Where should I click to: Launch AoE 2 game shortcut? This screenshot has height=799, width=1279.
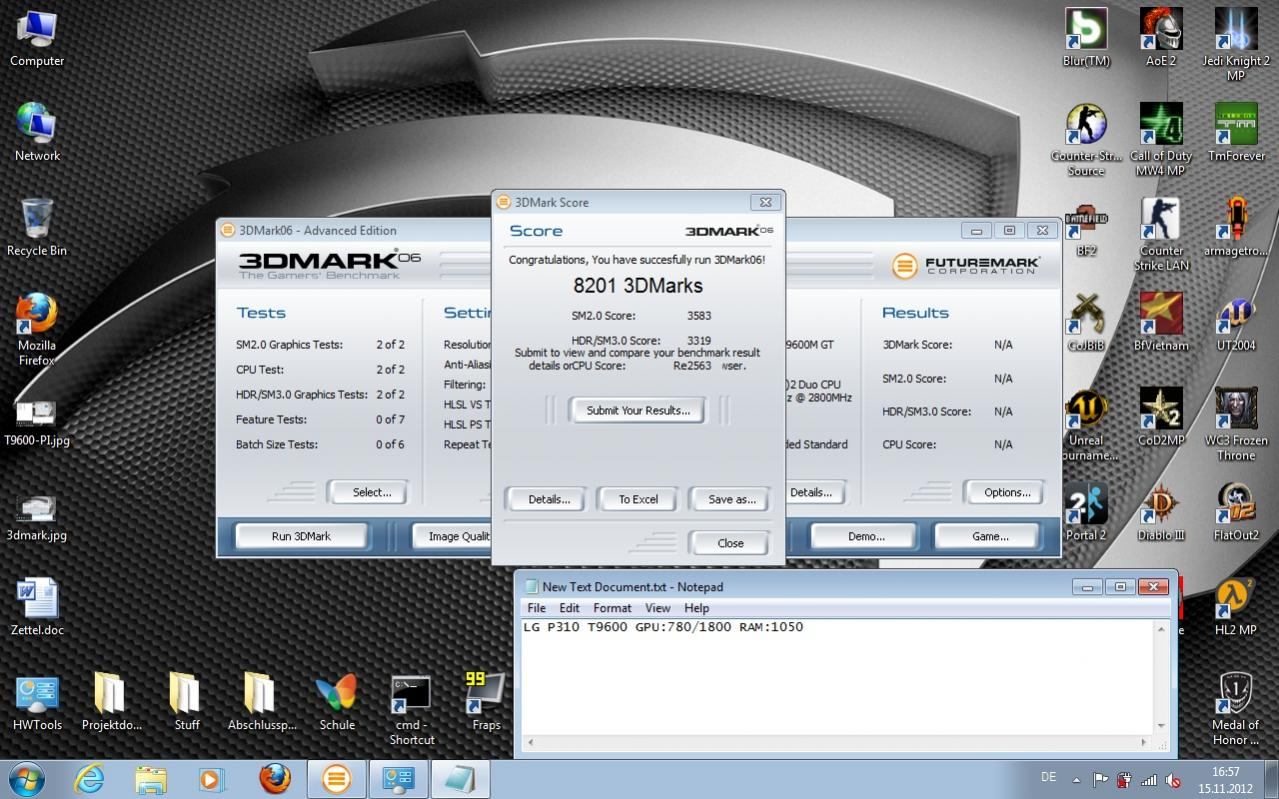click(1161, 38)
